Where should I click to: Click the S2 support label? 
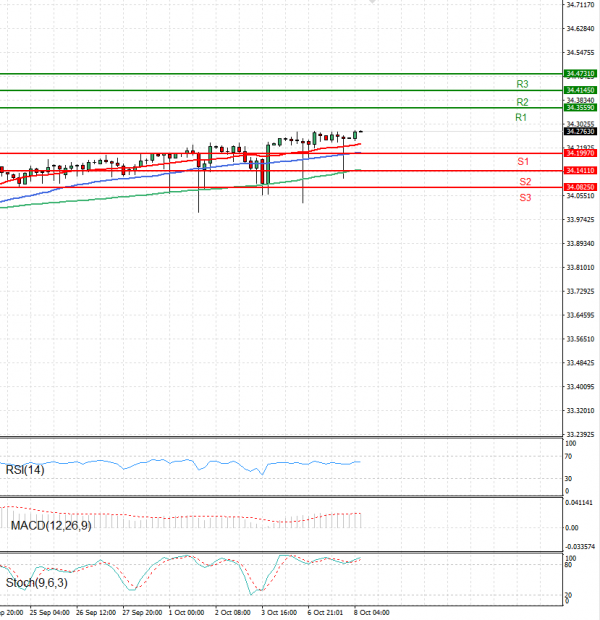tap(525, 182)
